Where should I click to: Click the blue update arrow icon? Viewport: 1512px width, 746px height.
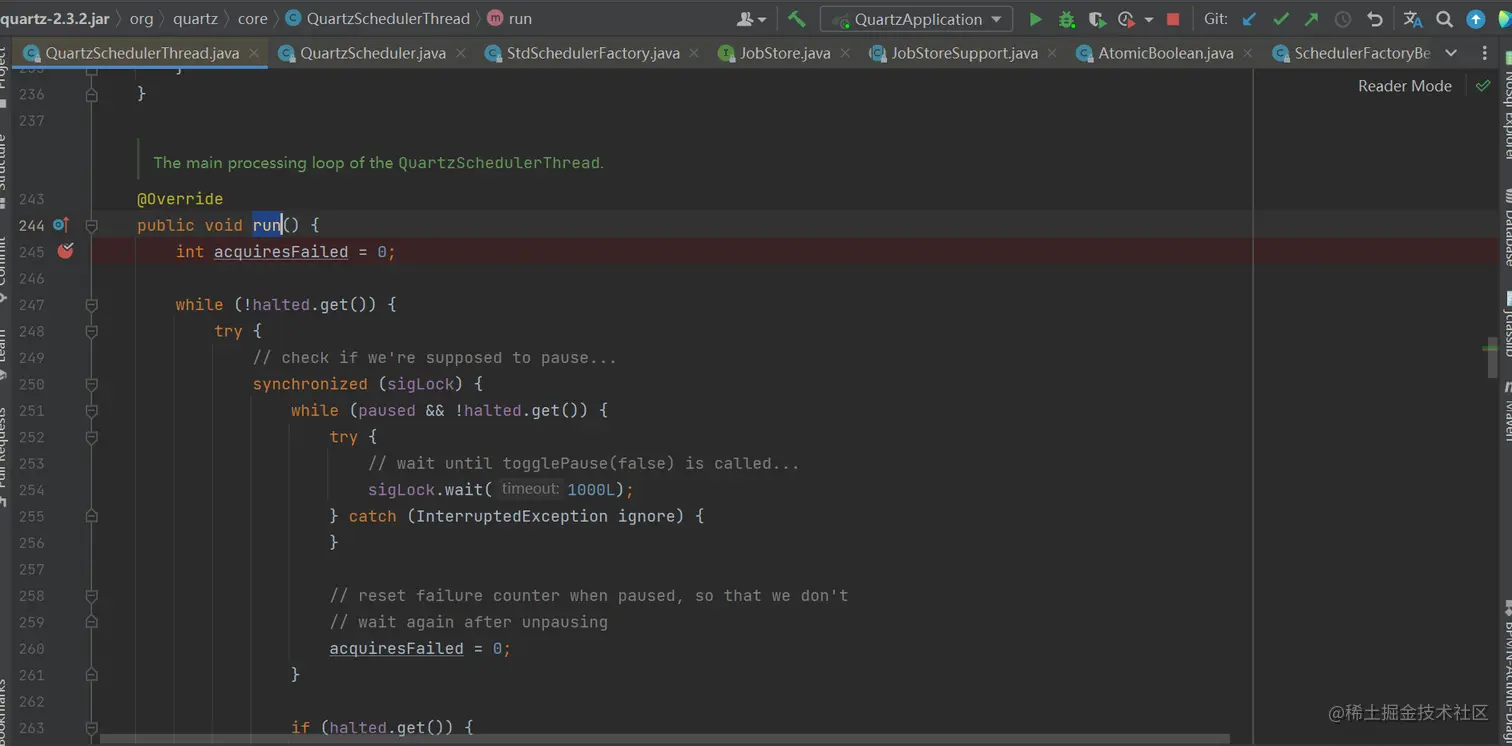click(1475, 19)
